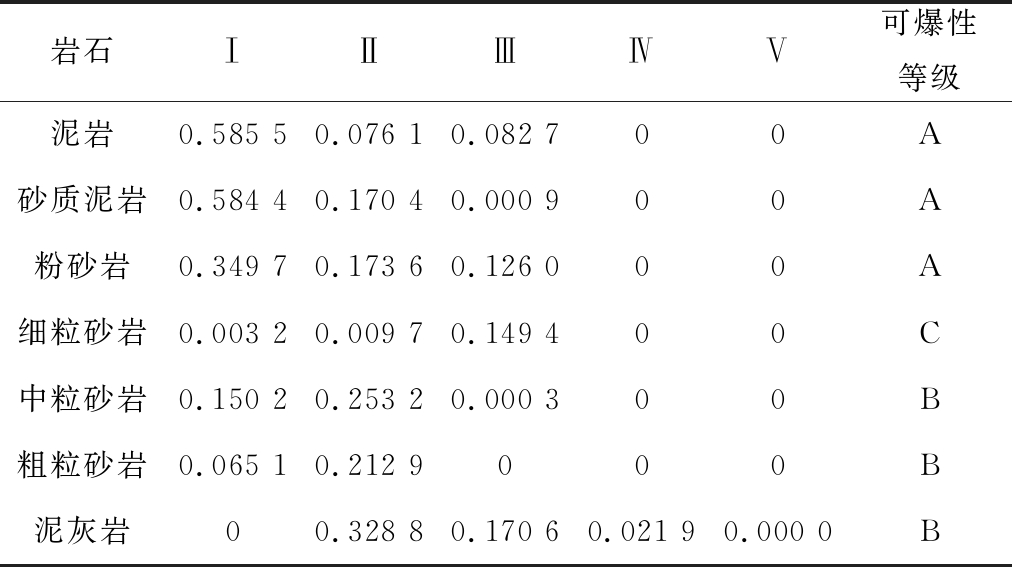Click the value 0.328 8
This screenshot has height=567, width=1012.
[368, 531]
